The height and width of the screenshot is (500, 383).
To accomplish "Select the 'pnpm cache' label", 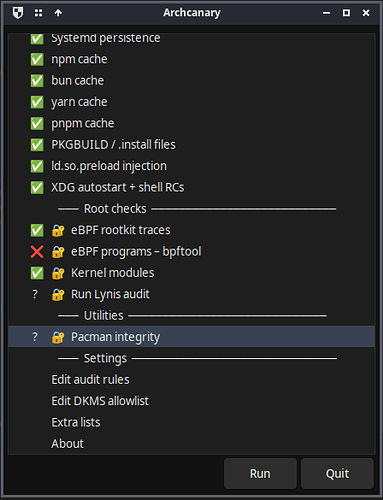I will coord(83,124).
